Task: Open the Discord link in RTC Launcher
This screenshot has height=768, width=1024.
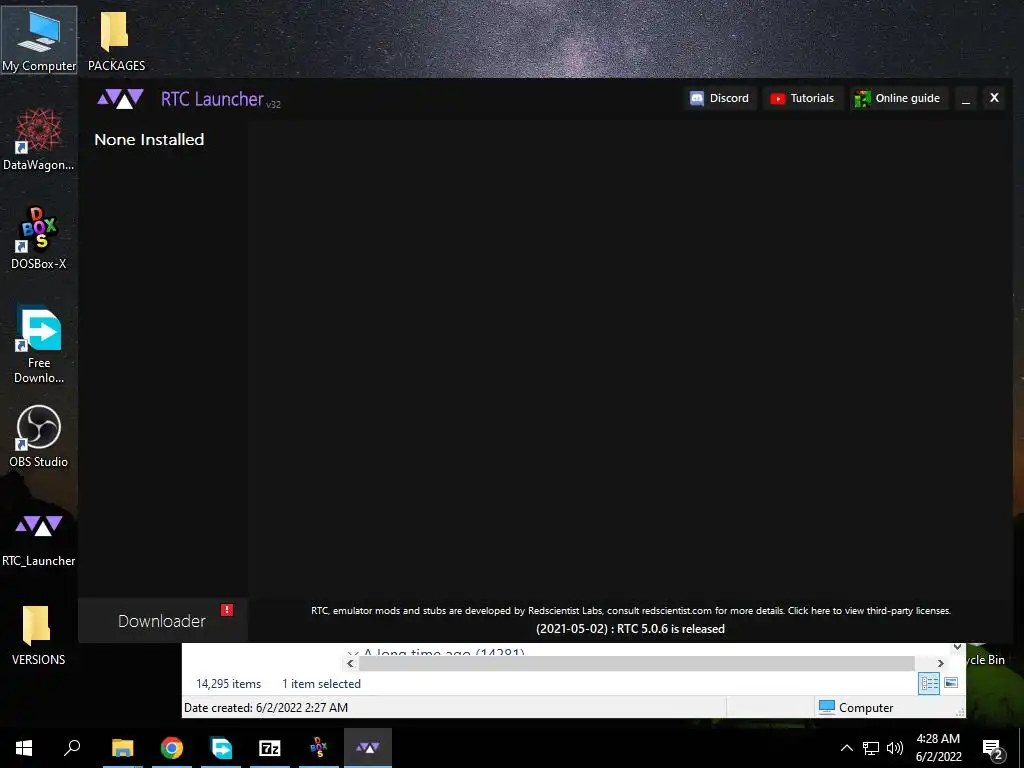Action: pos(720,98)
